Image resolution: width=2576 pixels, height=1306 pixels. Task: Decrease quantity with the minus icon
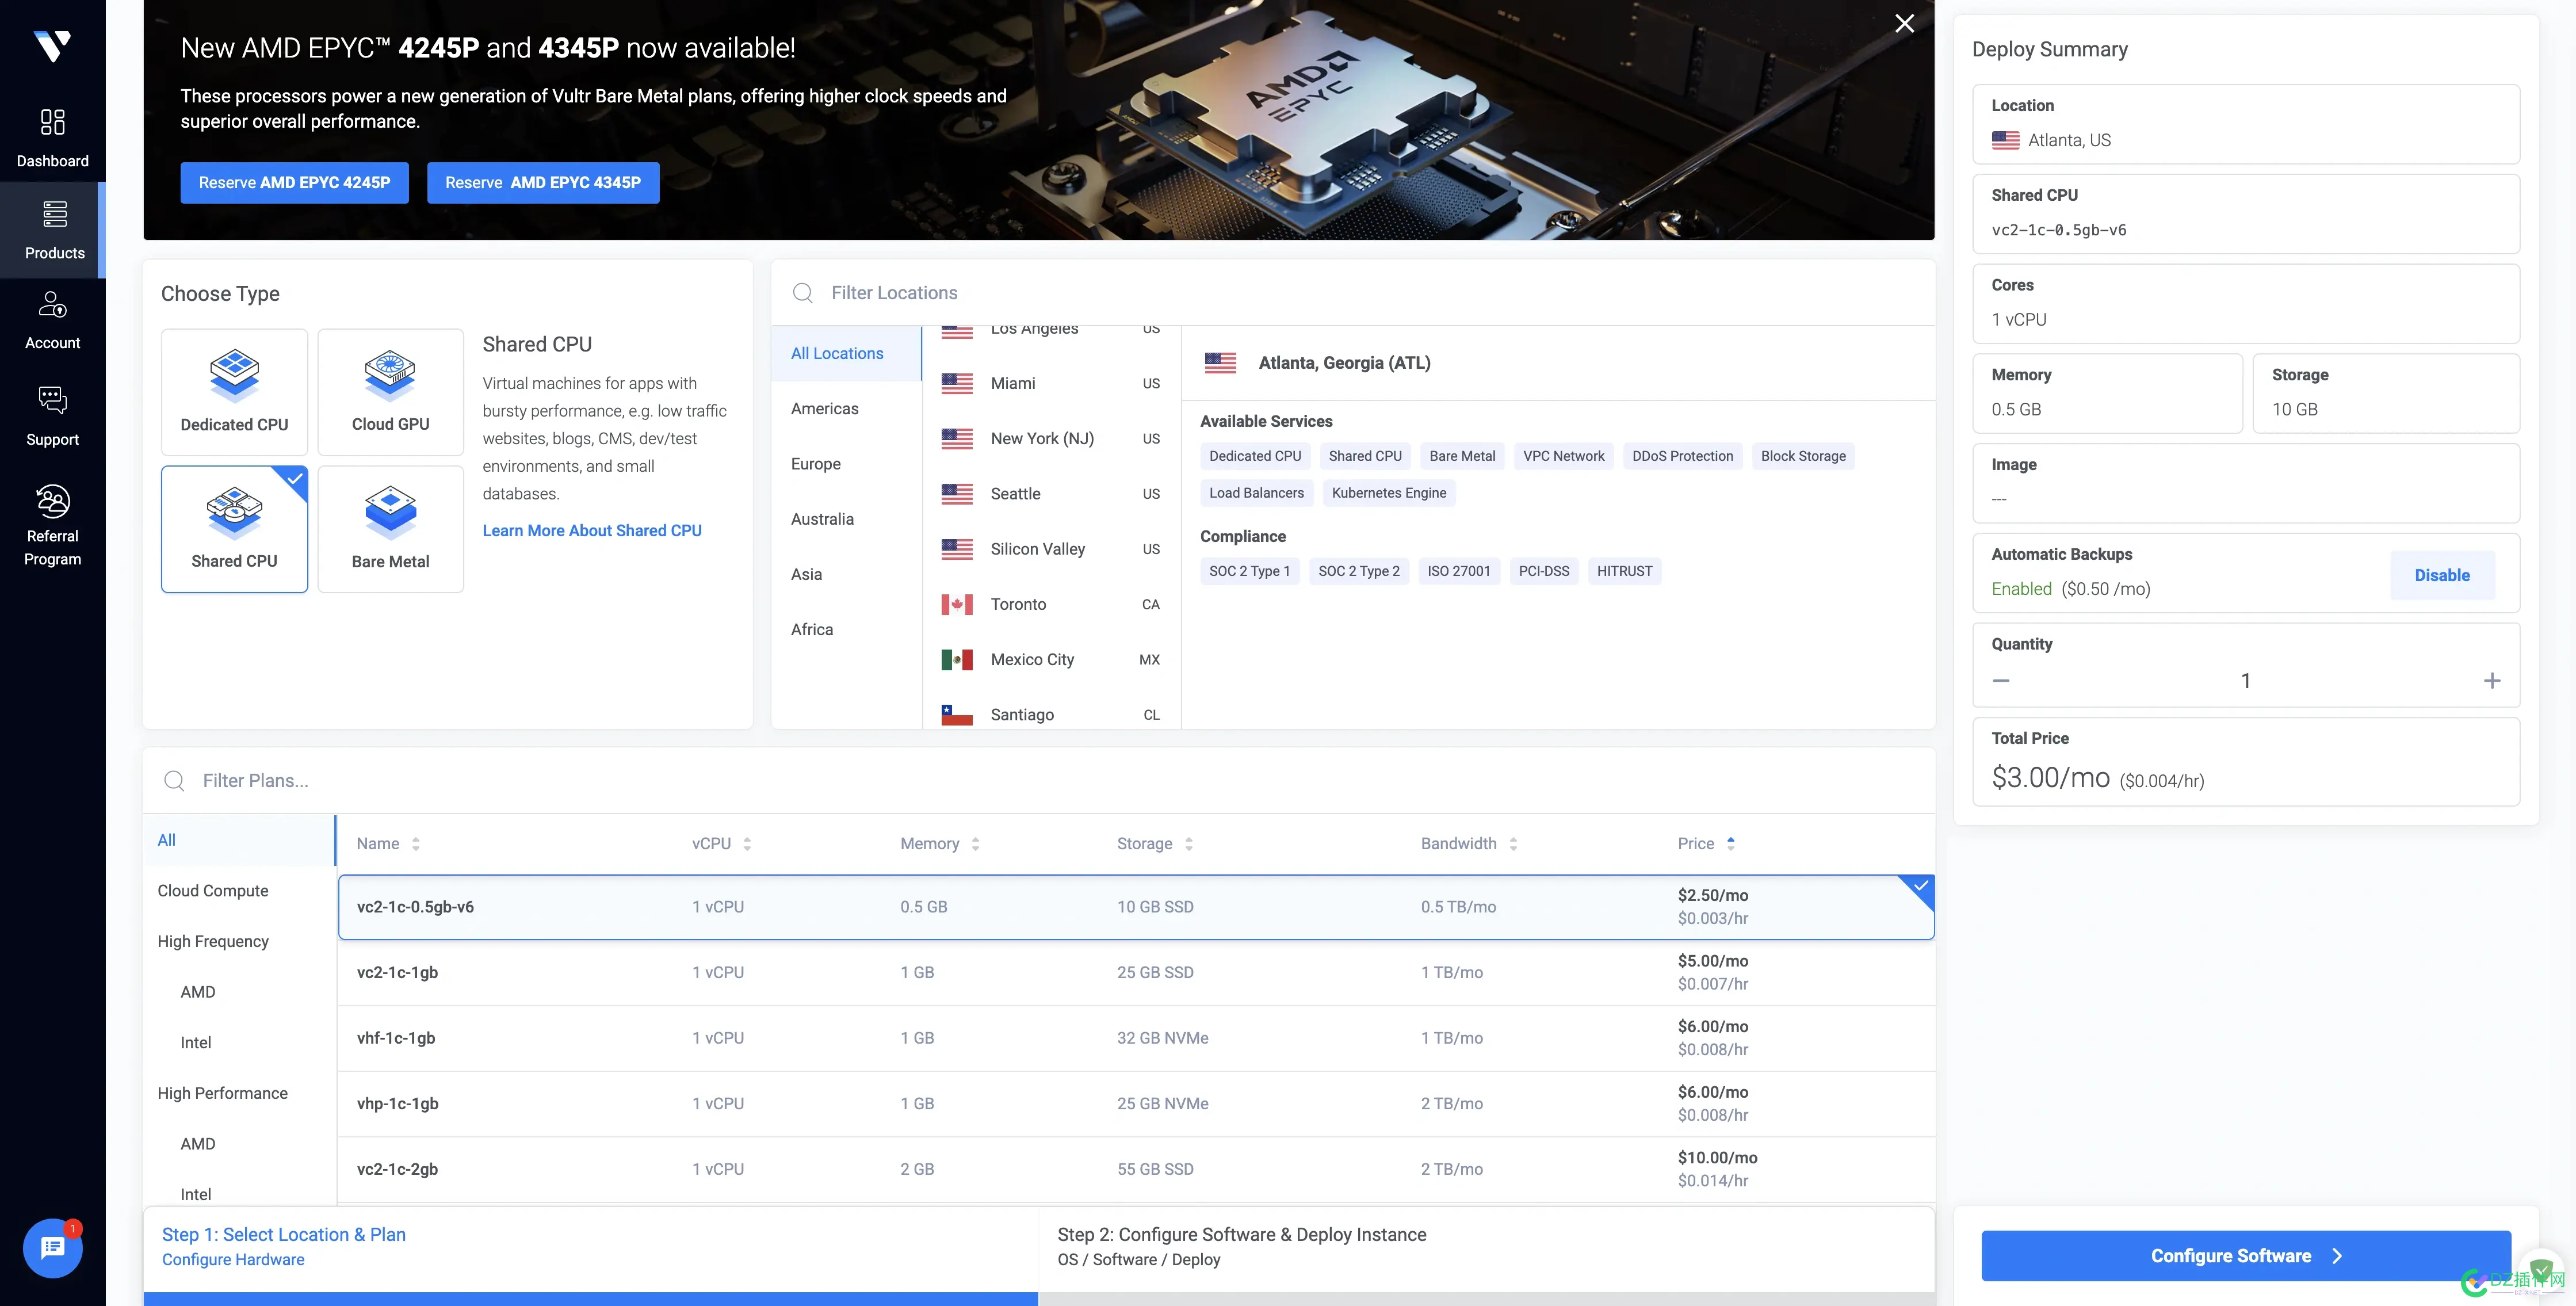pos(2001,681)
